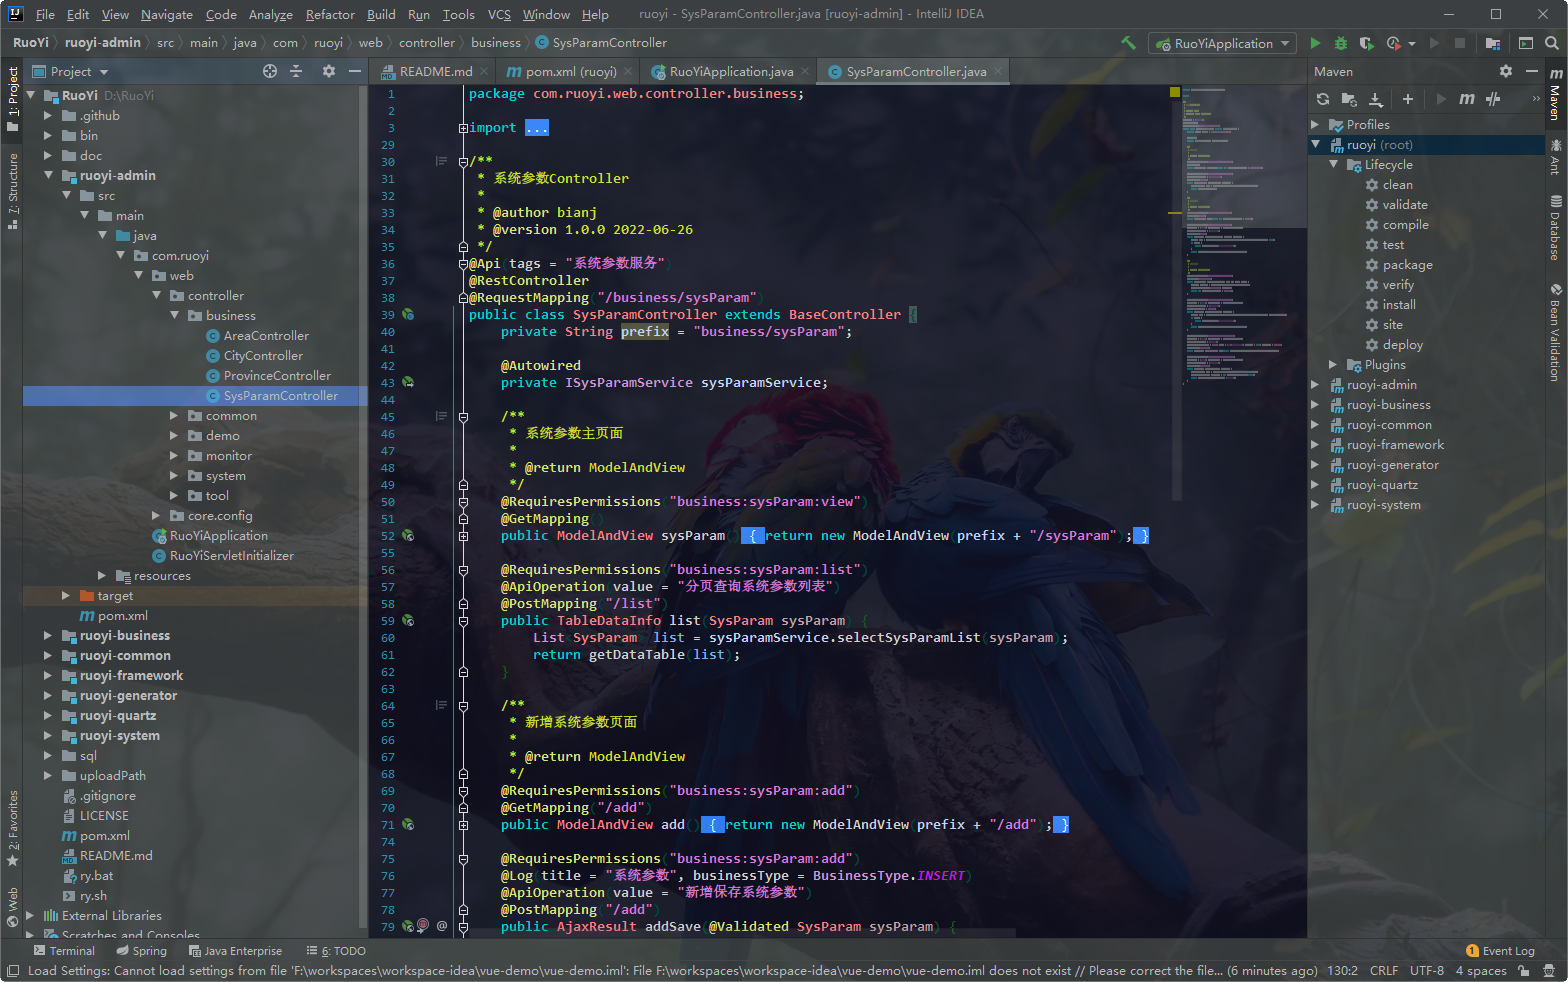
Task: Click download sources icon in Maven panel
Action: 1376,98
